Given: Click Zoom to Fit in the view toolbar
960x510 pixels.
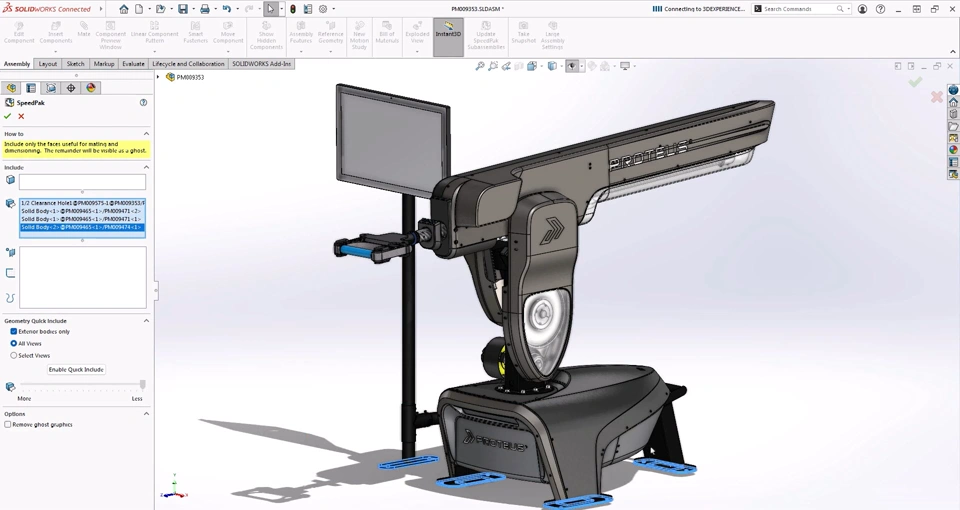Looking at the screenshot, I should coord(480,66).
